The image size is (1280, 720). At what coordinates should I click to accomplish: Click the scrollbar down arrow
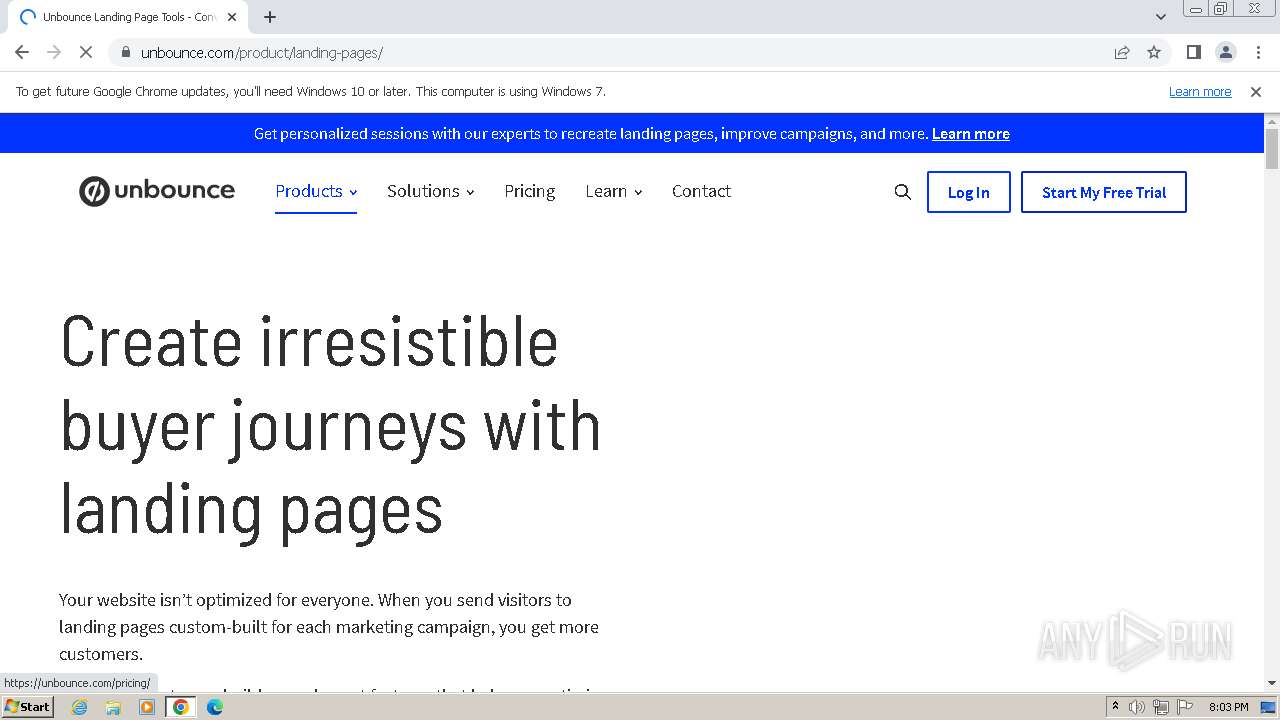pyautogui.click(x=1272, y=683)
